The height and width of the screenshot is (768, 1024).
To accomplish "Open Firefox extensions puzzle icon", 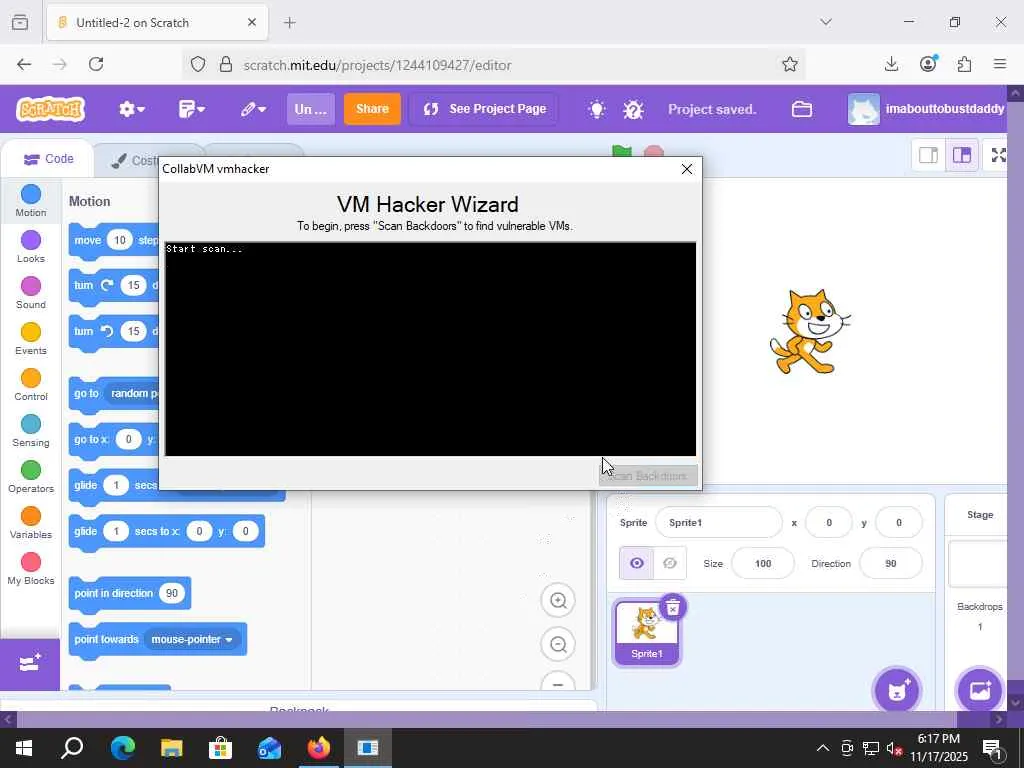I will coord(964,64).
